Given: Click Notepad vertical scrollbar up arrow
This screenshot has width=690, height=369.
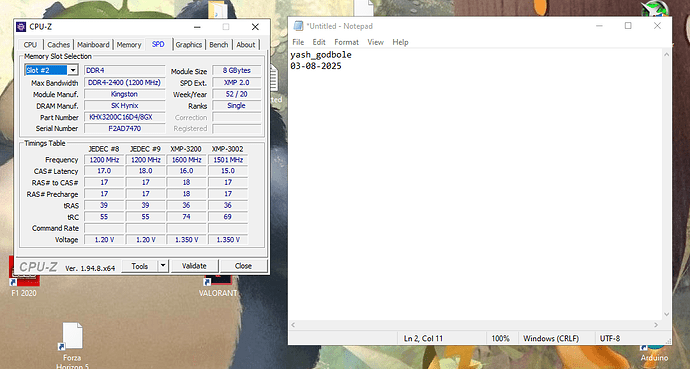Looking at the screenshot, I should click(x=666, y=54).
